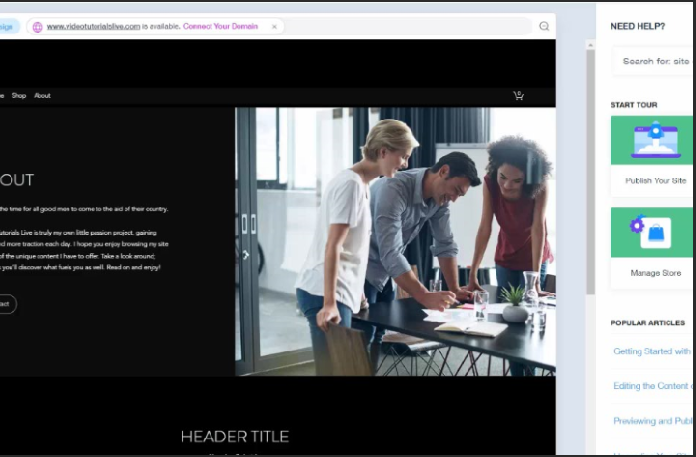Image resolution: width=696 pixels, height=457 pixels.
Task: Click the blue Design tab at the top left
Action: [7, 27]
